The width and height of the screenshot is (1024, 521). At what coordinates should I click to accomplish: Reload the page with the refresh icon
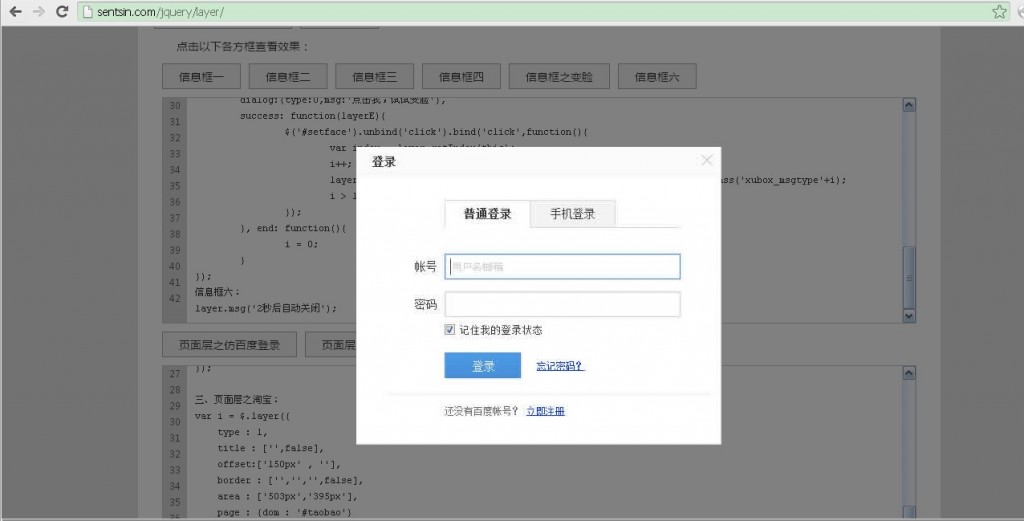[61, 12]
